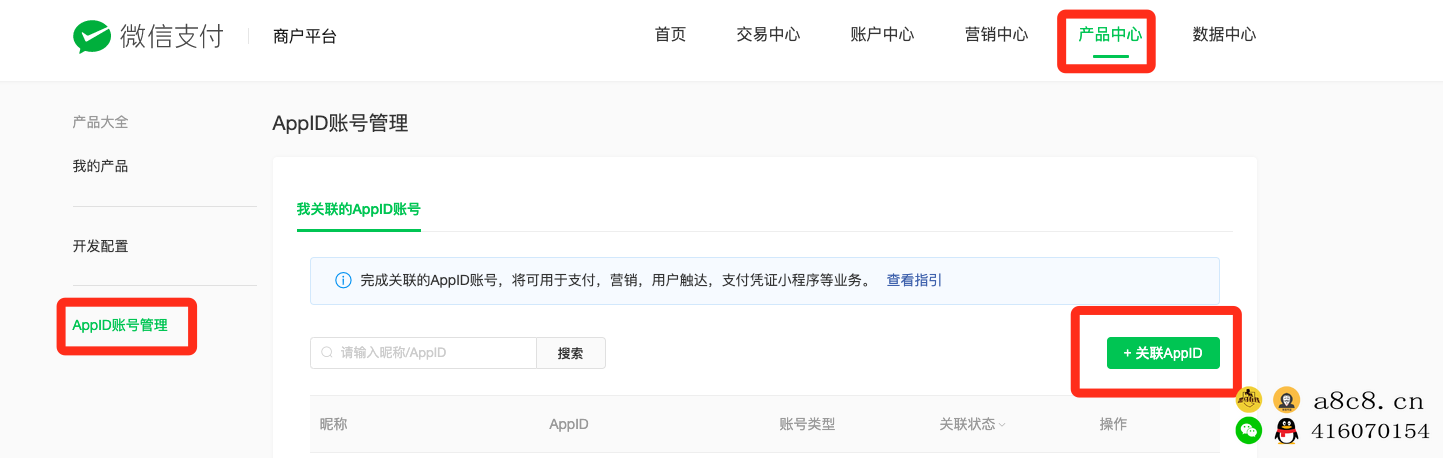This screenshot has width=1443, height=458.
Task: Switch to 我关联的AppID账号 tab
Action: click(x=359, y=209)
